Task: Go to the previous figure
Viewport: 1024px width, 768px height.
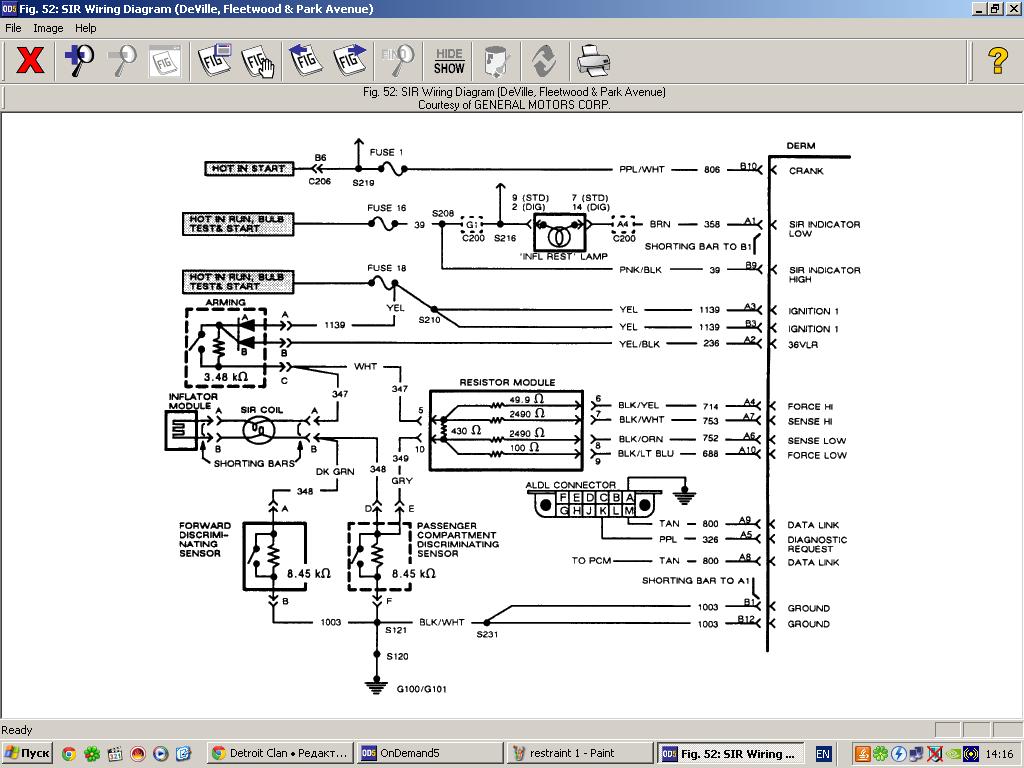Action: point(306,61)
